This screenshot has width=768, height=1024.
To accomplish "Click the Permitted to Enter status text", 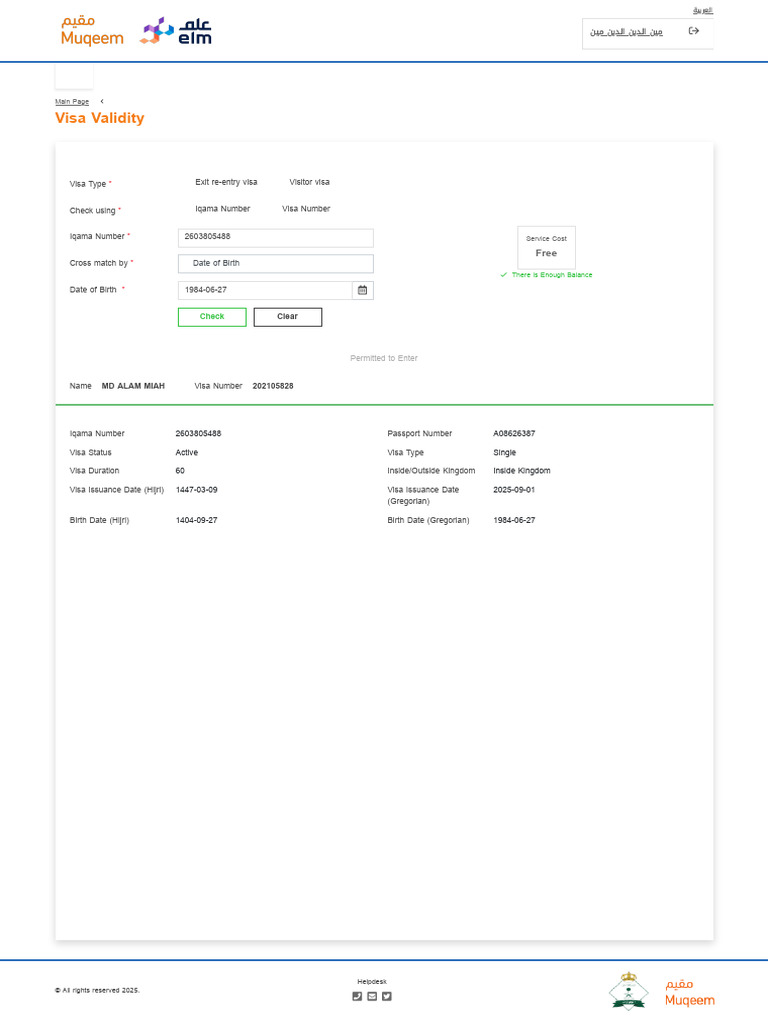I will pyautogui.click(x=384, y=358).
